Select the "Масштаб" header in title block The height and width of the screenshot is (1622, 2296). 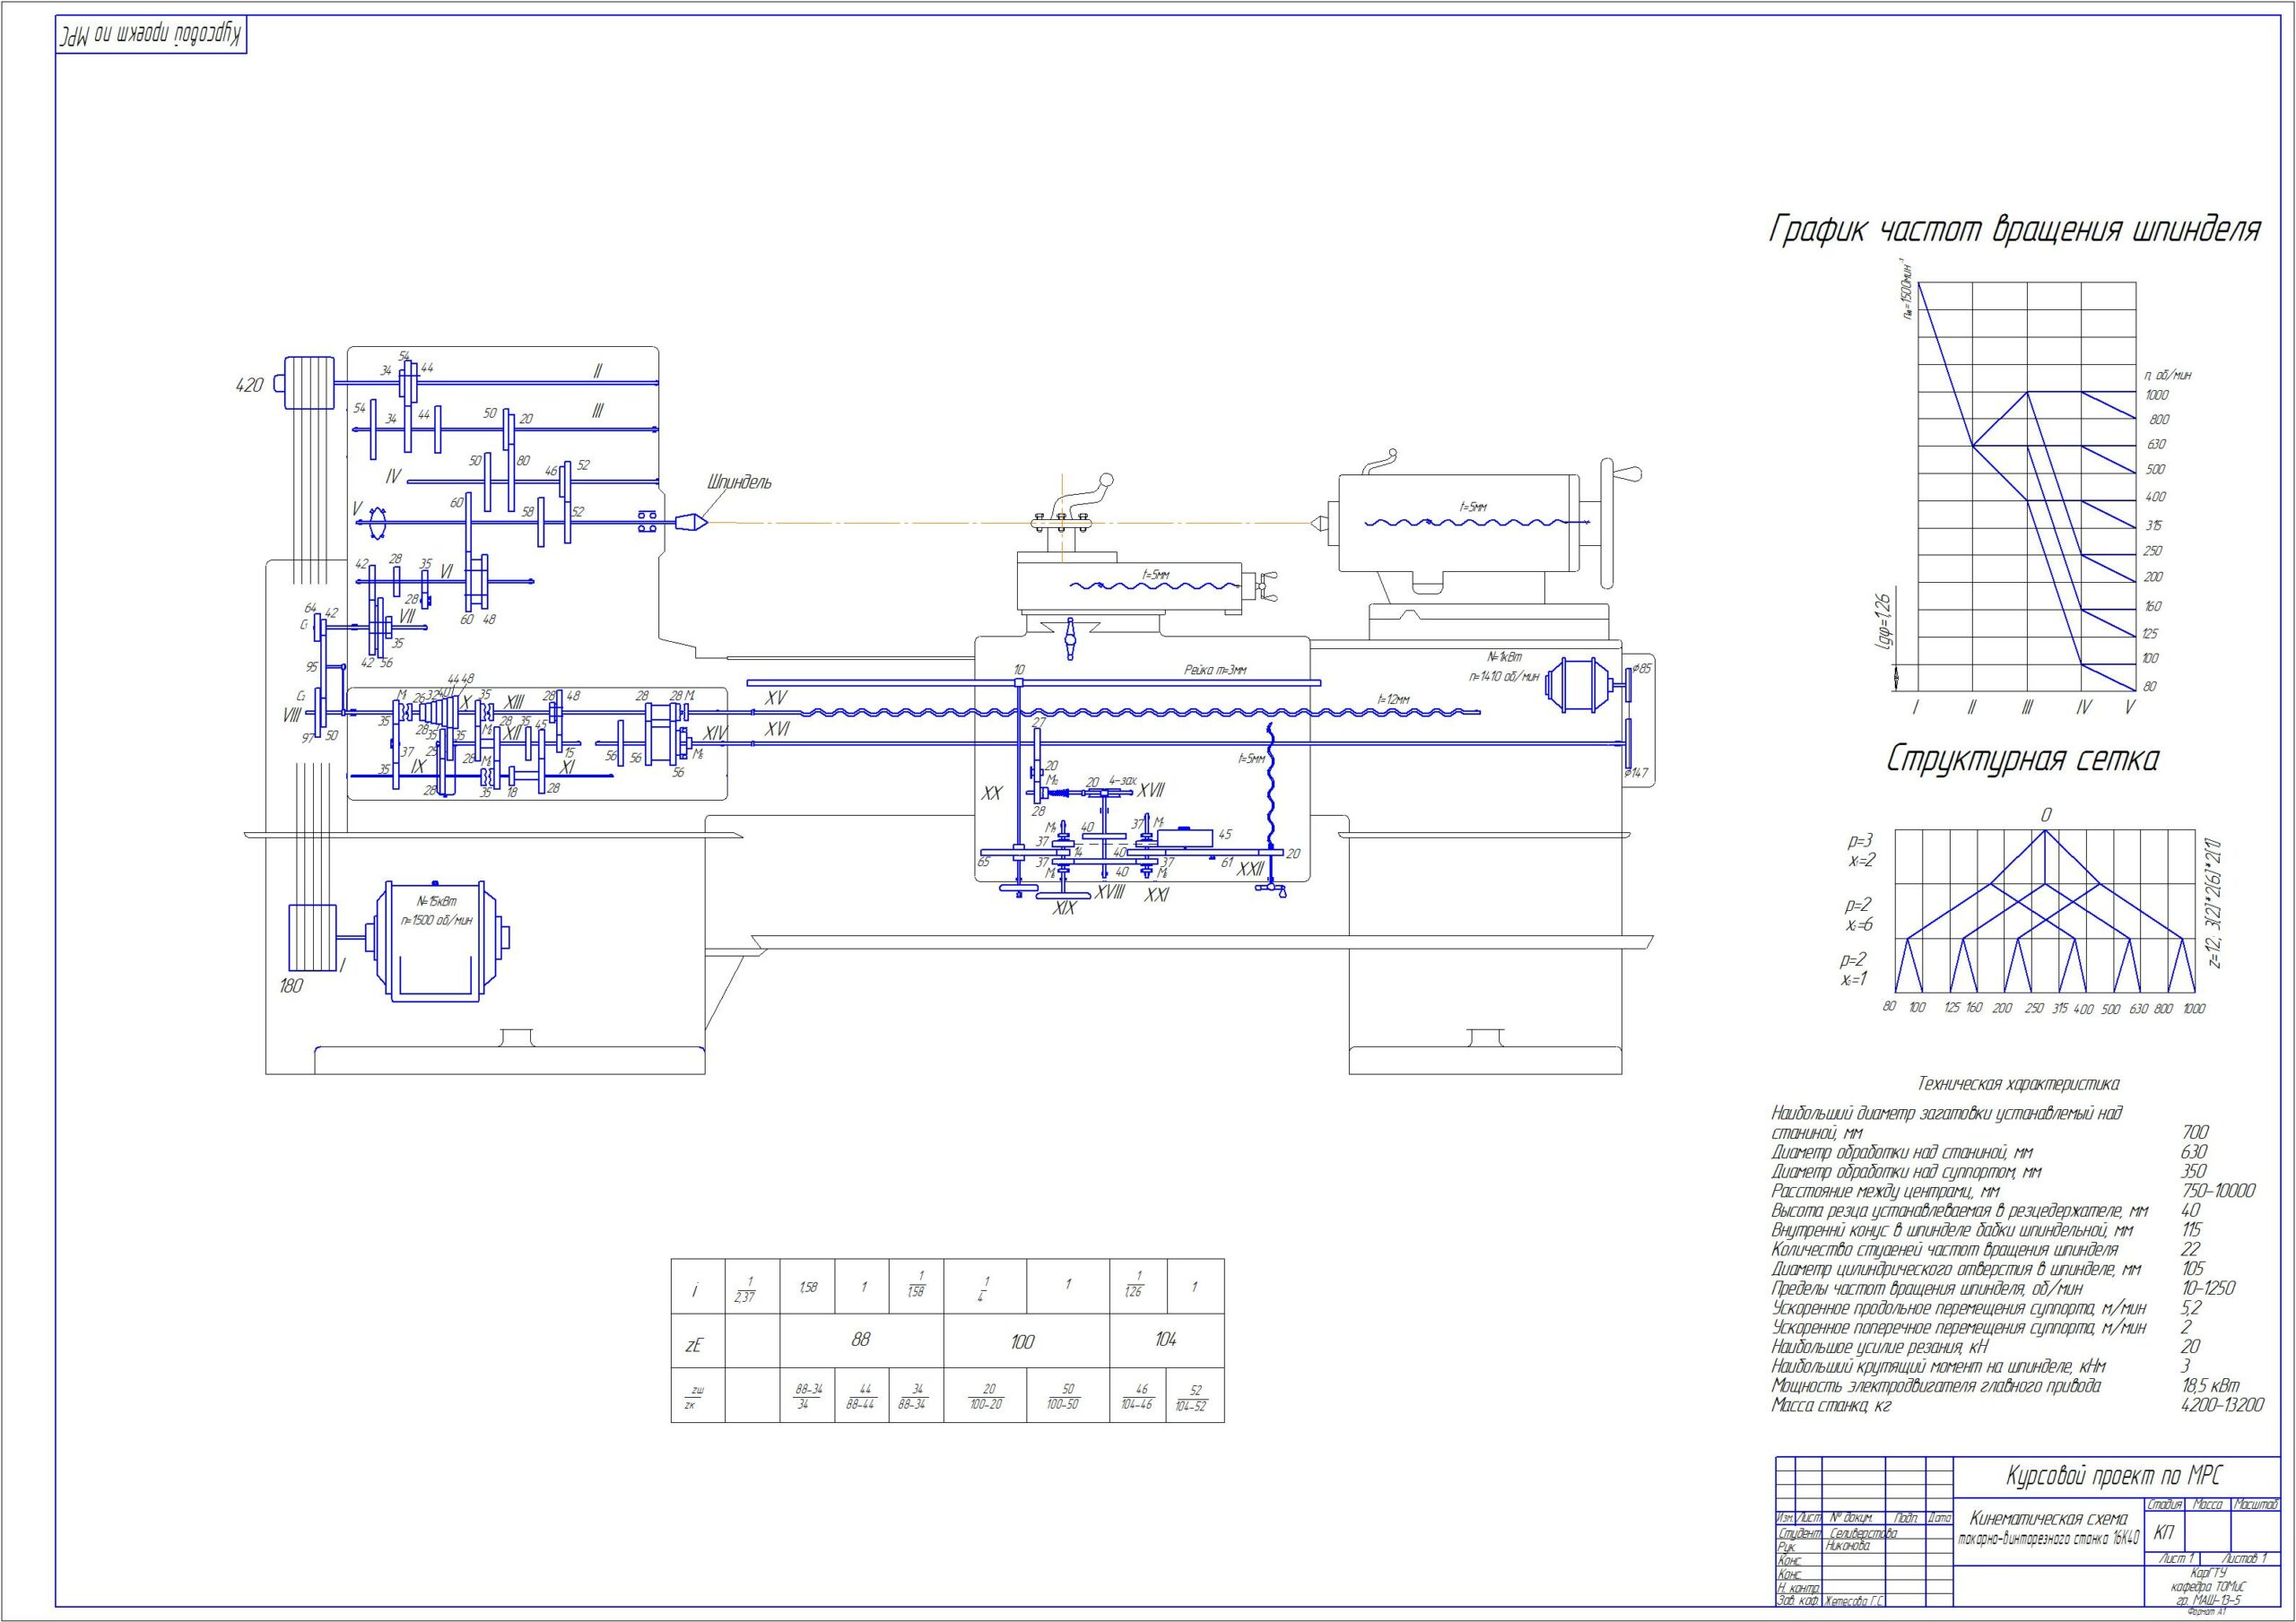pyautogui.click(x=2255, y=1504)
